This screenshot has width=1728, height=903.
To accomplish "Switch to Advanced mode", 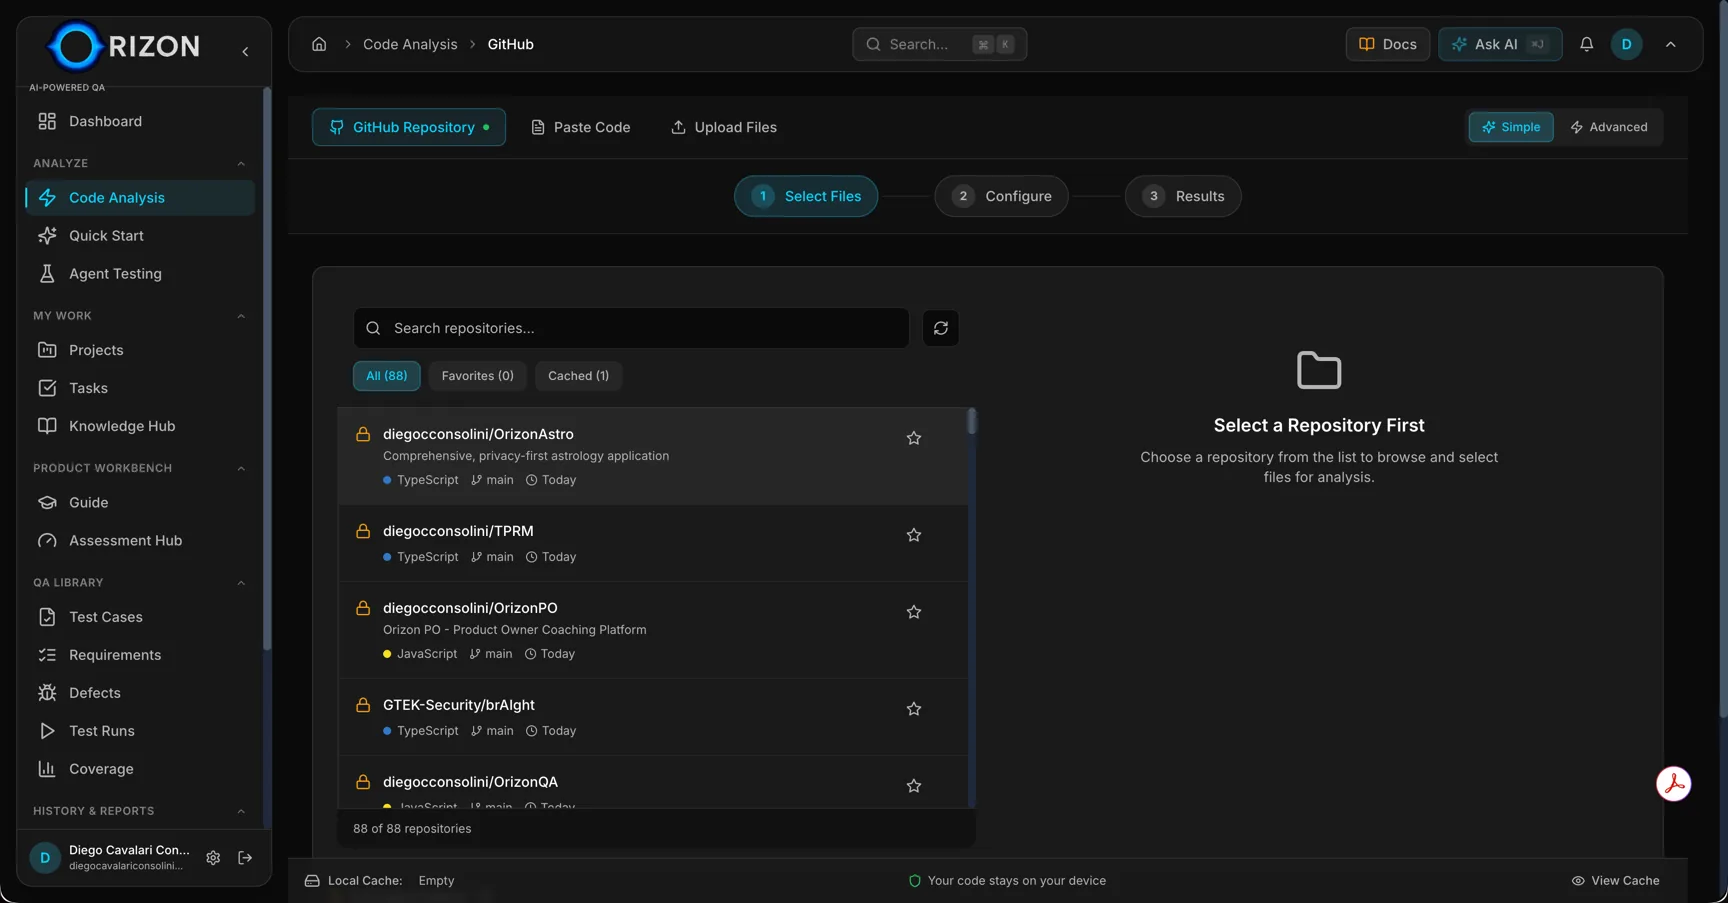I will point(1610,127).
